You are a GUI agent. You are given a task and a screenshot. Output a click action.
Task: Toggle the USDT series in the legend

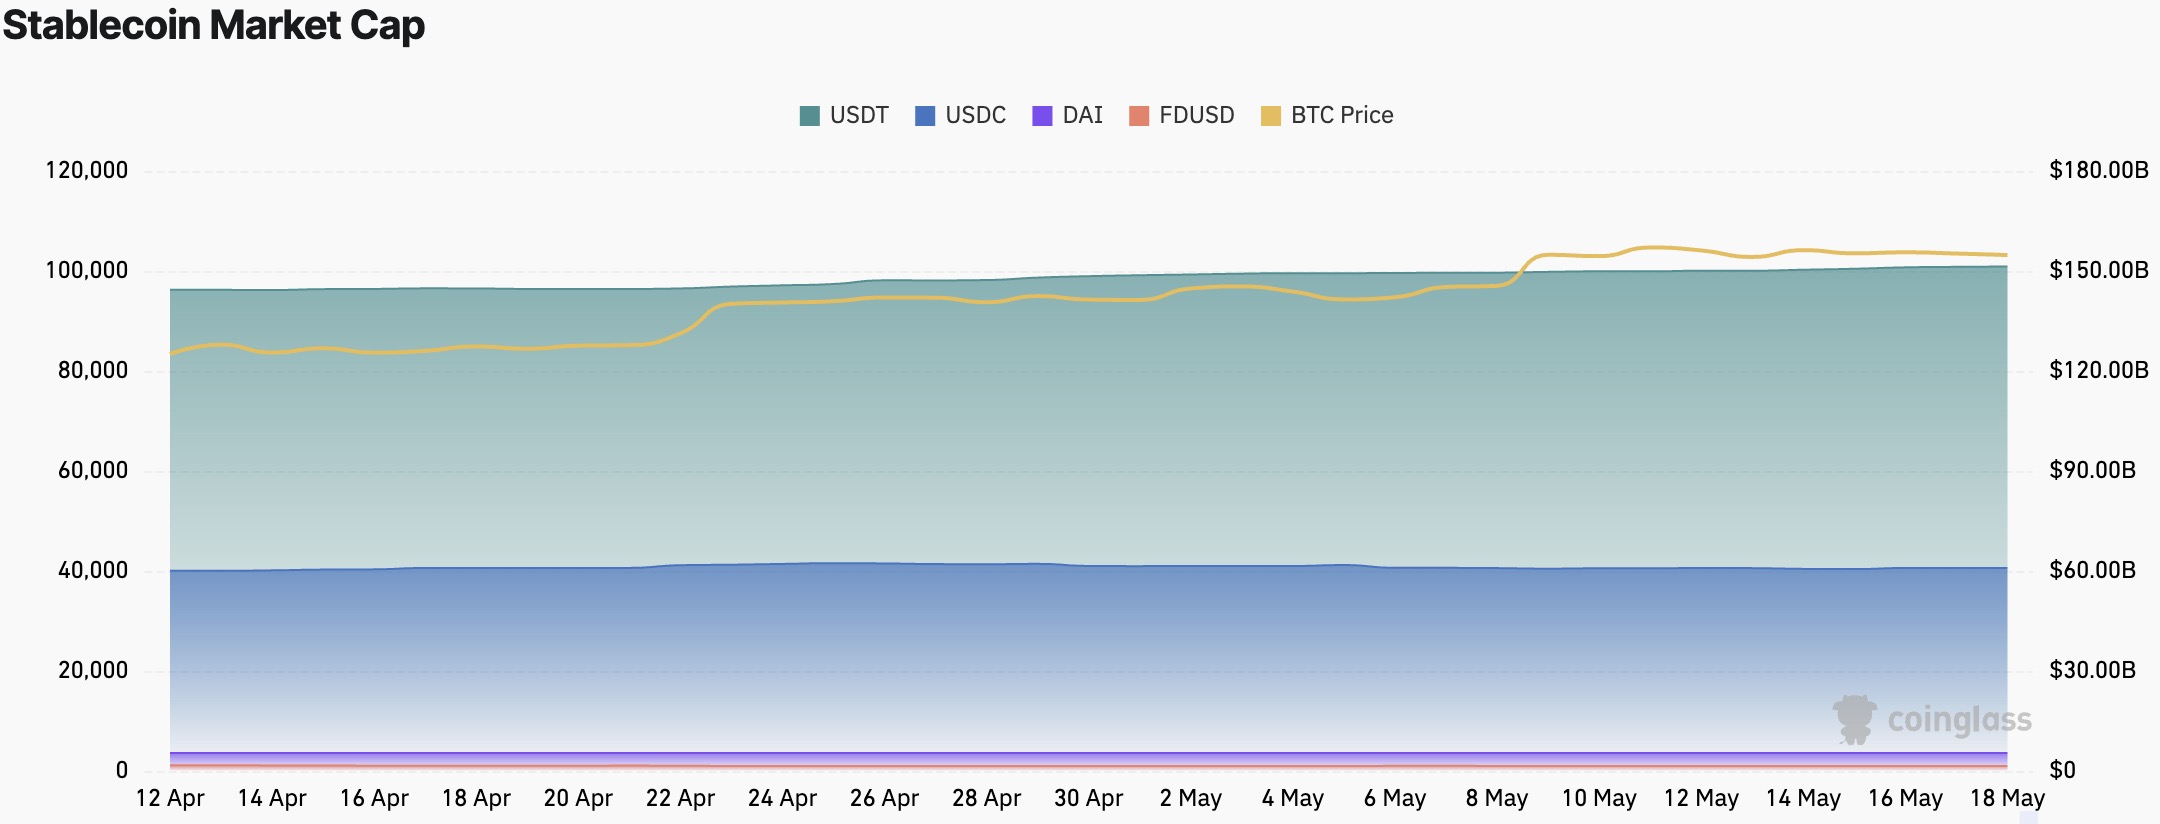[x=844, y=116]
